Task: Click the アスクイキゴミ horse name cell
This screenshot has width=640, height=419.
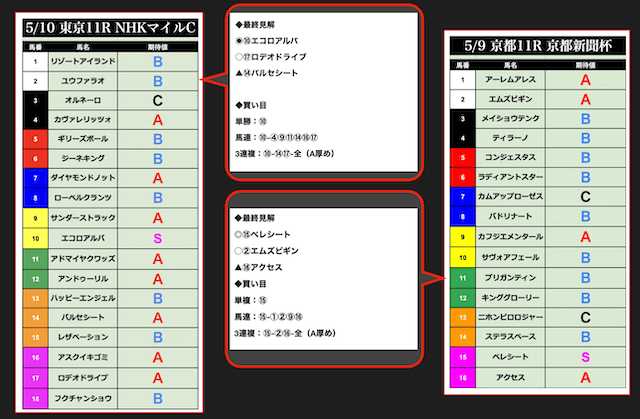Action: [83, 358]
